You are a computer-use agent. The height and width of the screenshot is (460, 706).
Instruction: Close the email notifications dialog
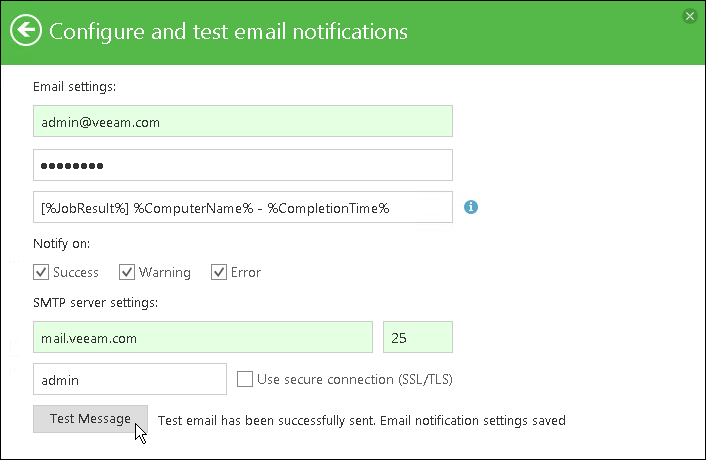pyautogui.click(x=689, y=16)
